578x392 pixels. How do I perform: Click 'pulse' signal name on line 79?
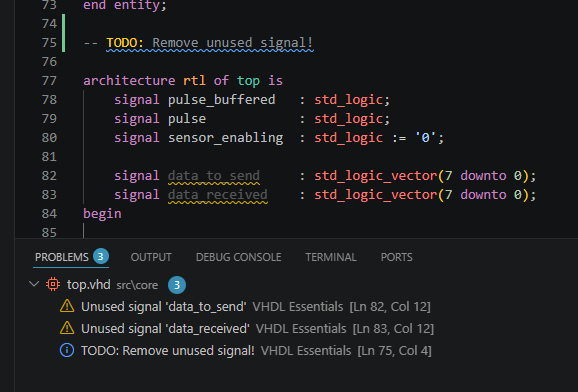tap(187, 119)
